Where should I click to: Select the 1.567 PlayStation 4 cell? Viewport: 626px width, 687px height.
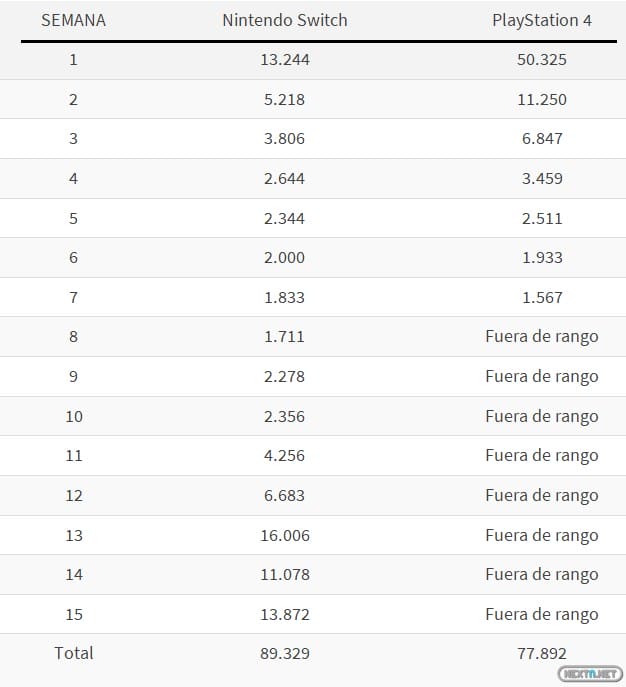coord(542,298)
